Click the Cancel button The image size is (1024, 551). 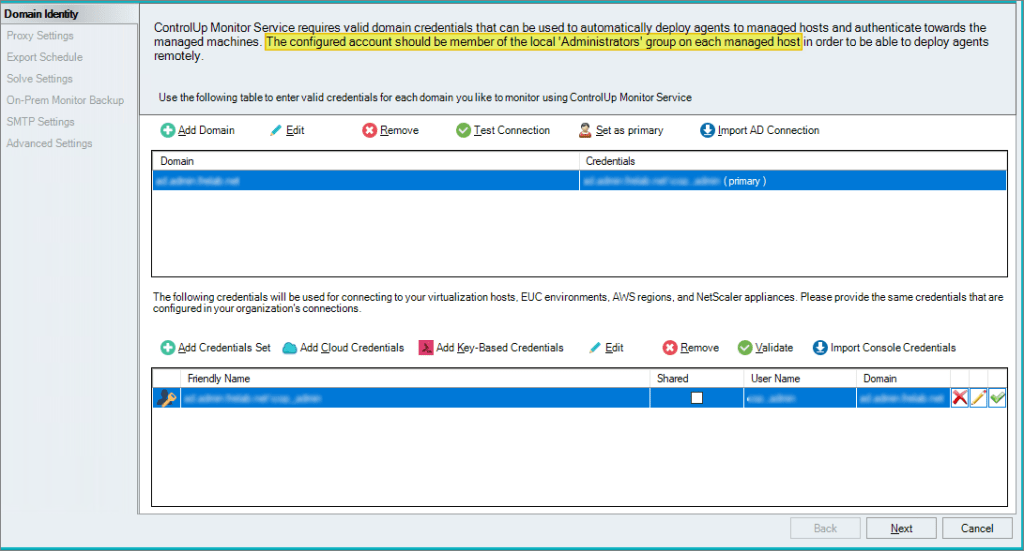(976, 528)
